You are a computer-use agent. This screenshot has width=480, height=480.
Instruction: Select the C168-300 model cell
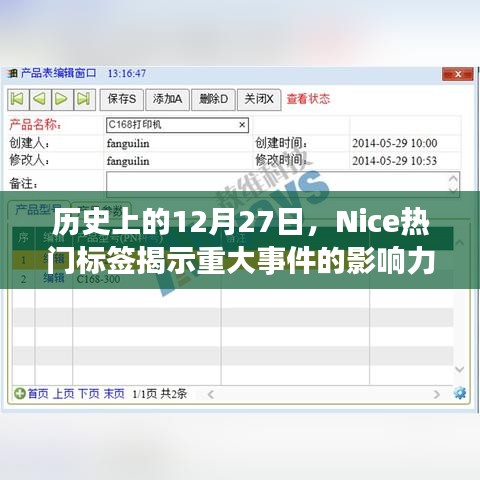click(x=98, y=279)
